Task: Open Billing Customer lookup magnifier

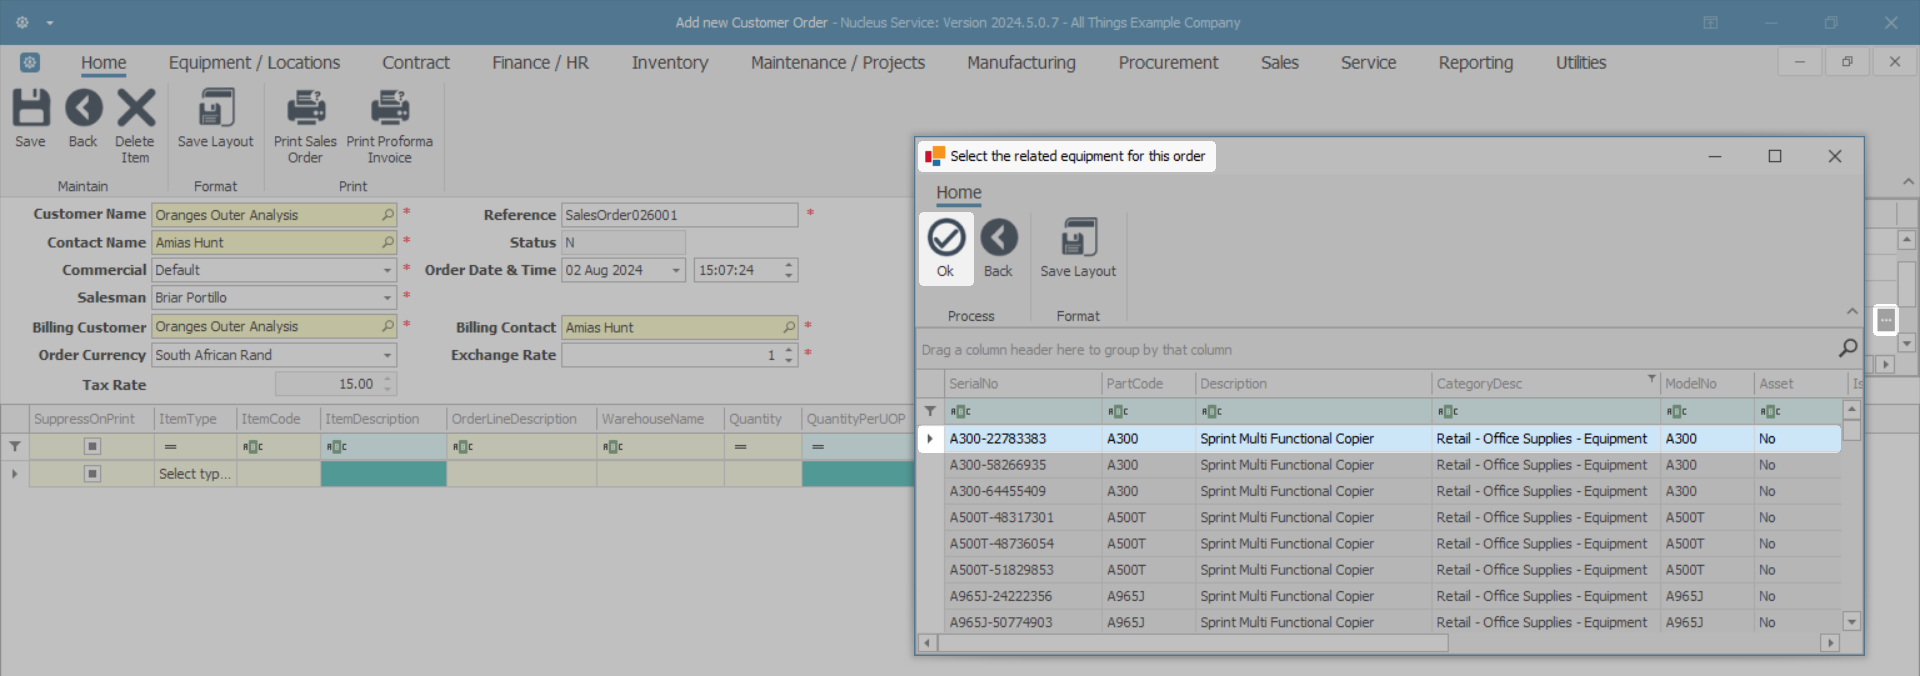Action: coord(388,326)
